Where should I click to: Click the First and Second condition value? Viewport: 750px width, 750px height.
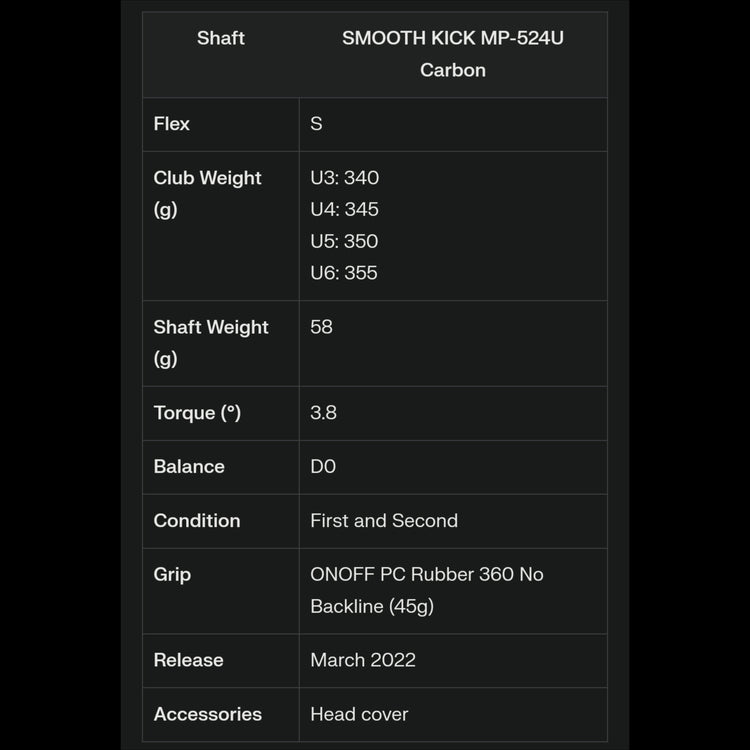click(384, 521)
